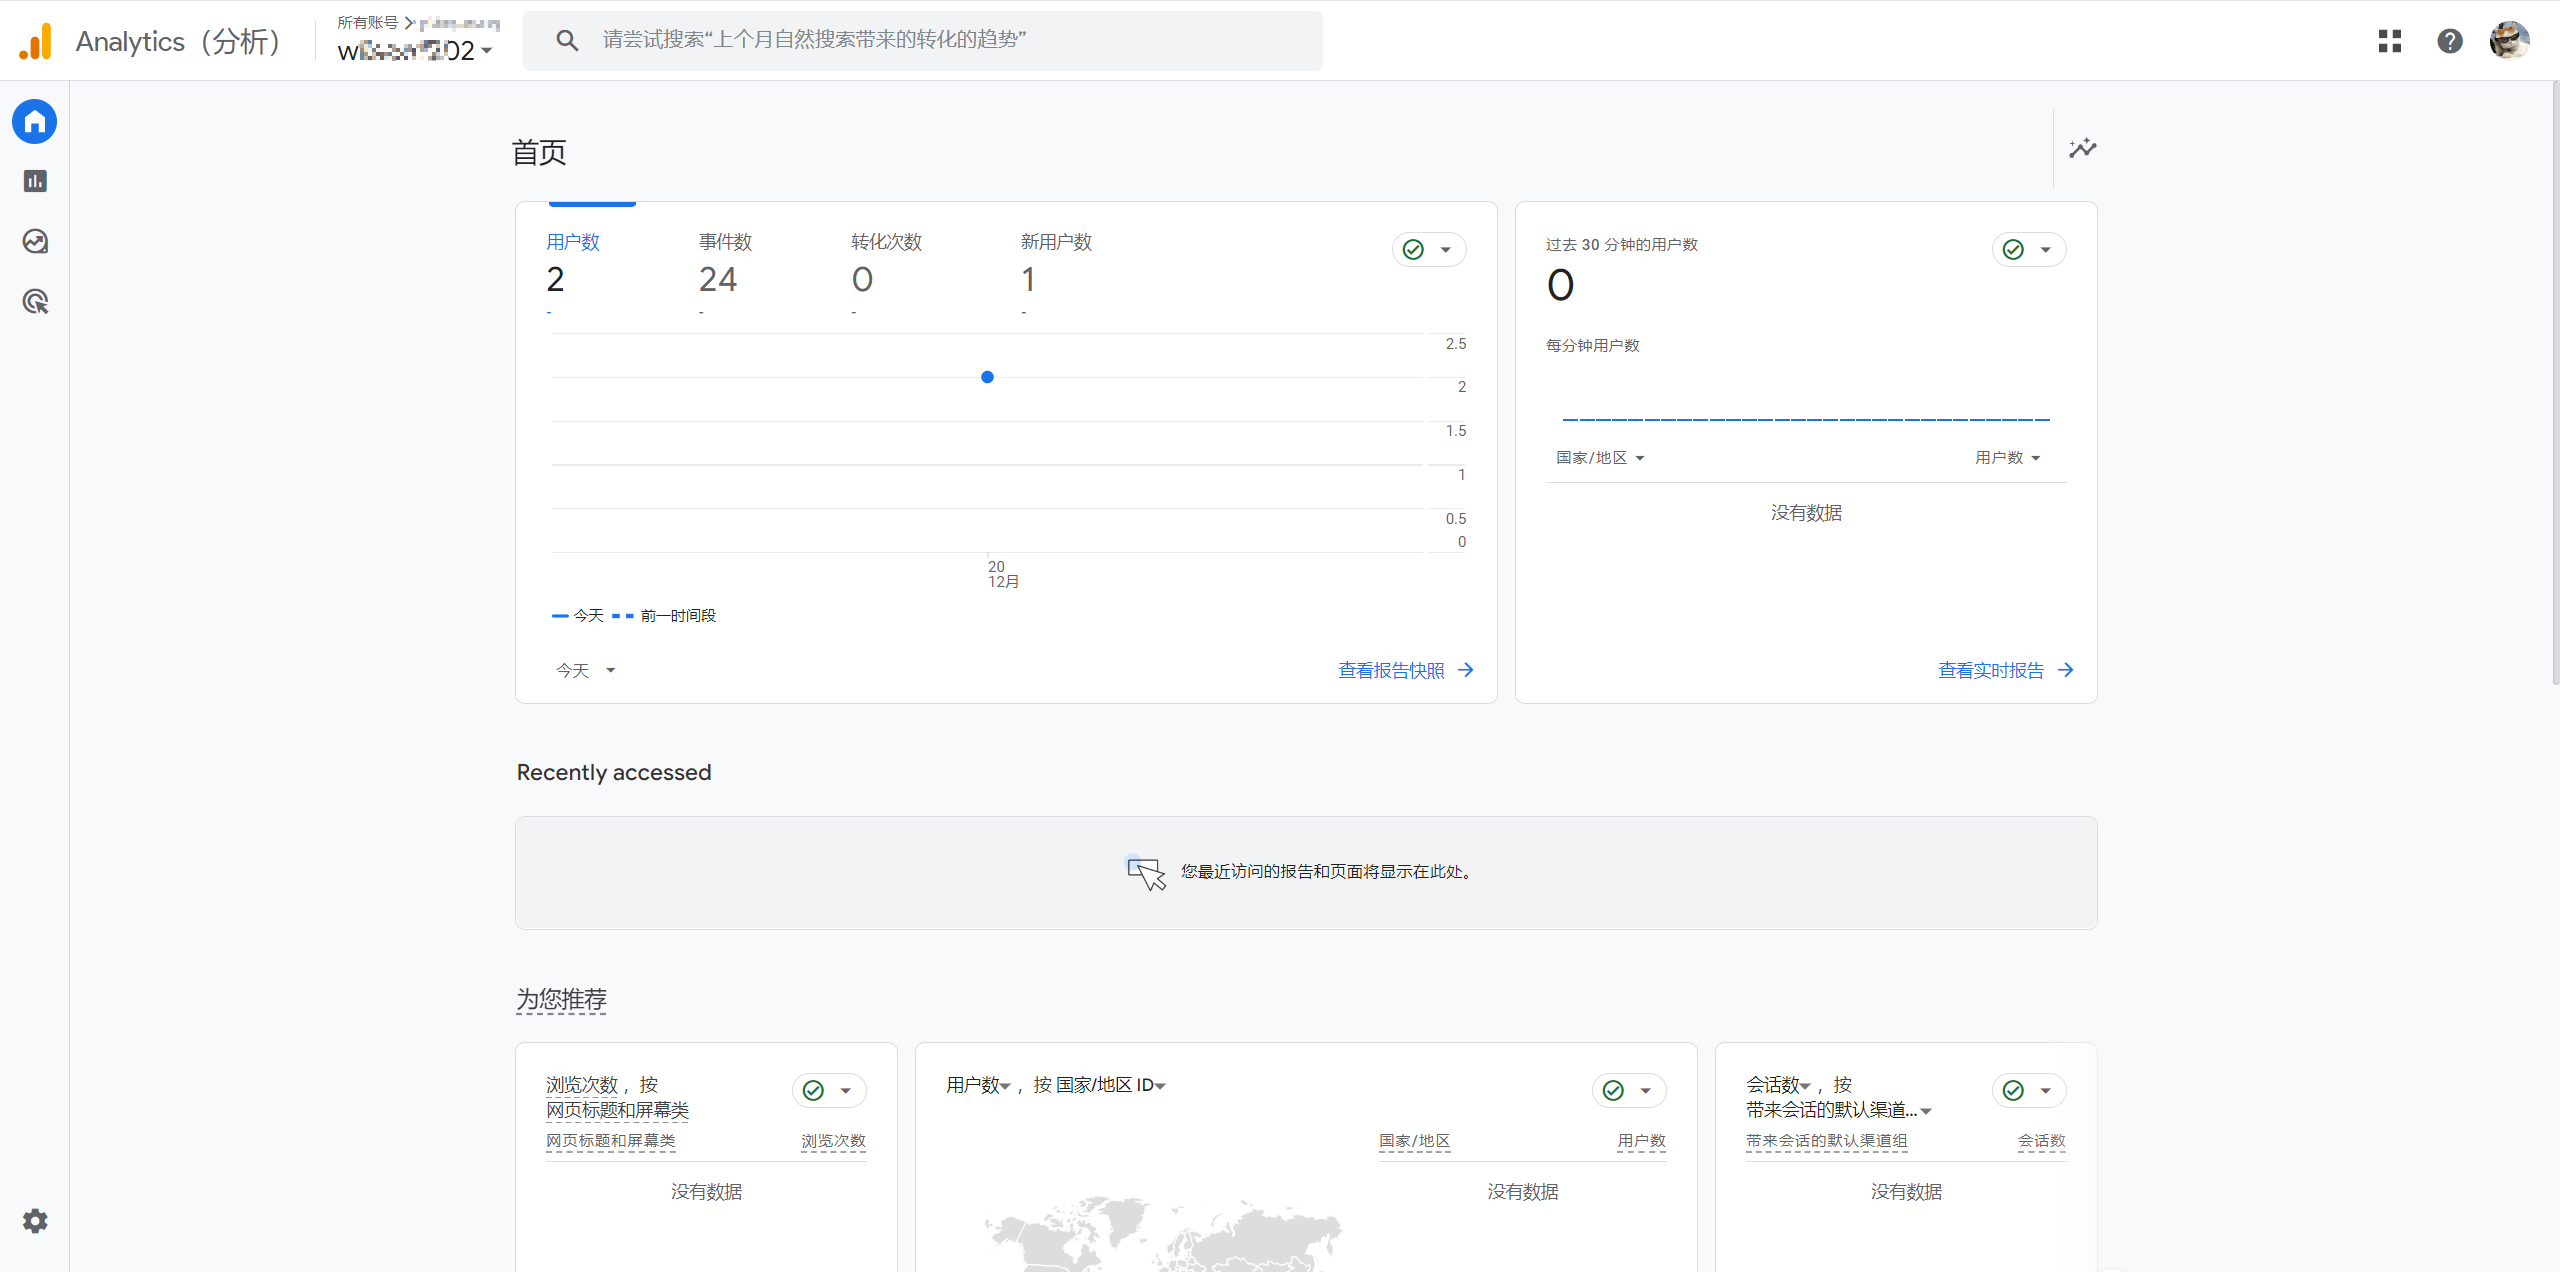Open the Home icon in sidebar

35,122
